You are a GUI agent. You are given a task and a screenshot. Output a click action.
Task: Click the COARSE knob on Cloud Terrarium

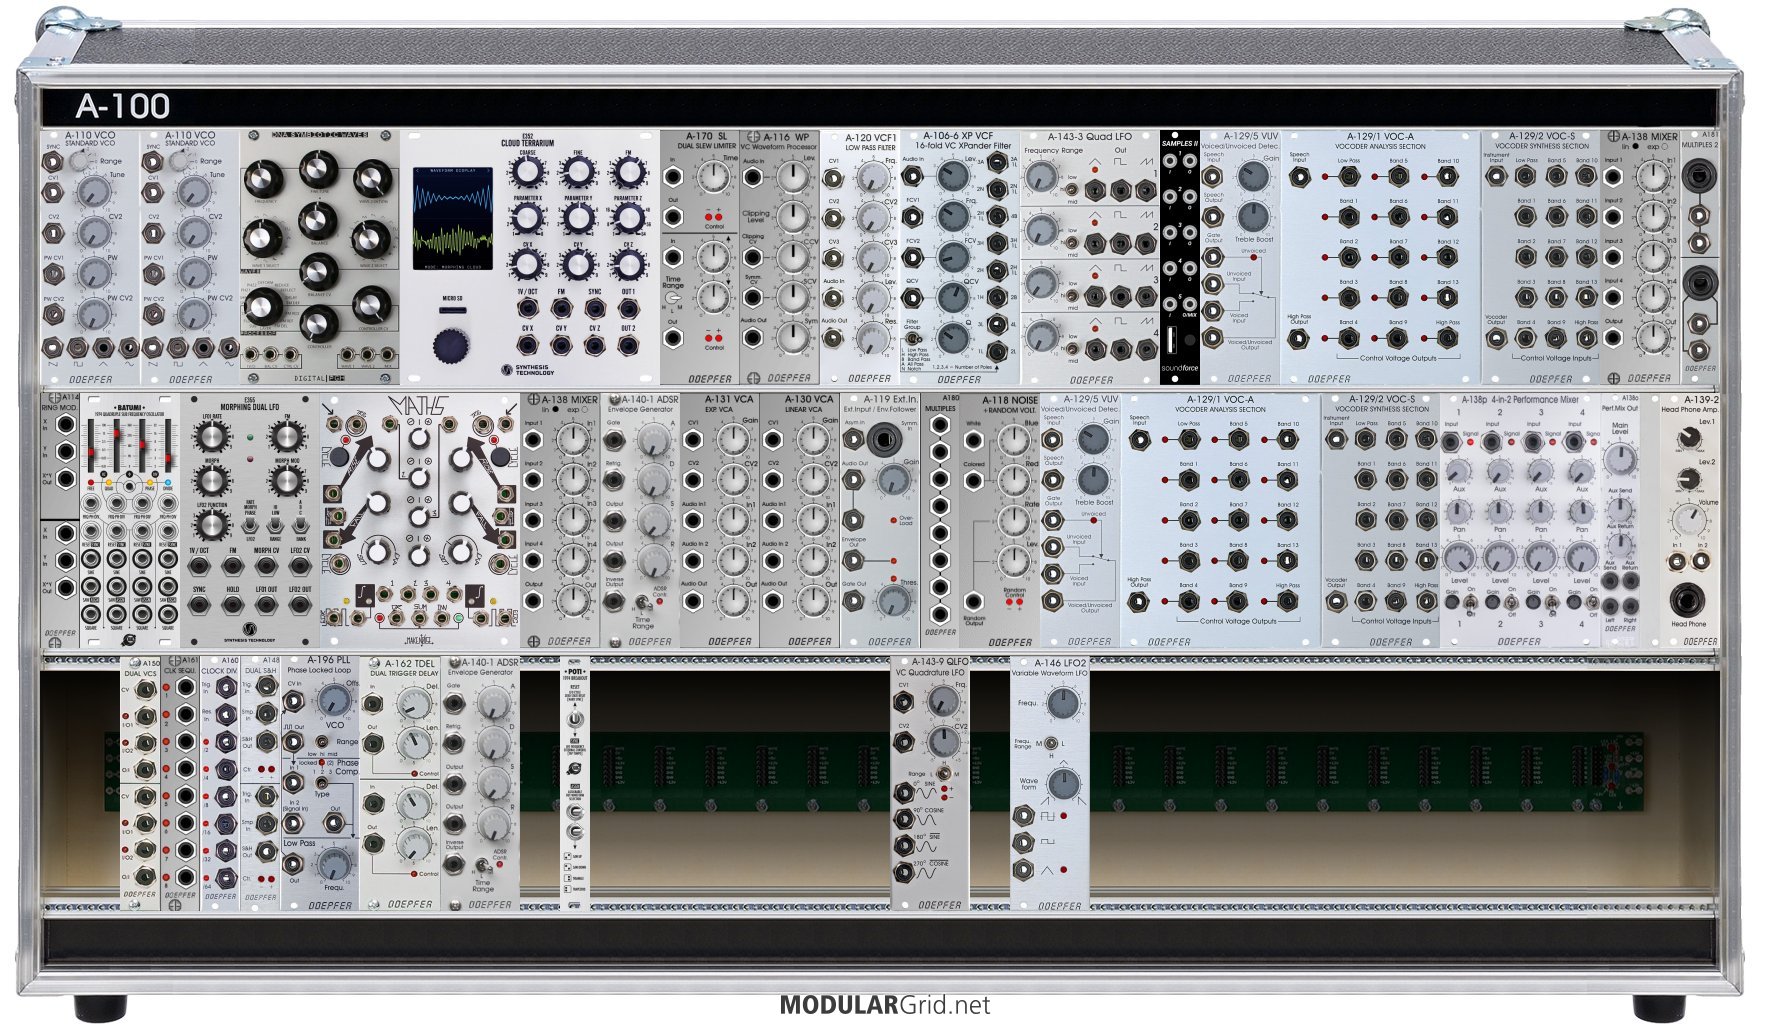526,172
